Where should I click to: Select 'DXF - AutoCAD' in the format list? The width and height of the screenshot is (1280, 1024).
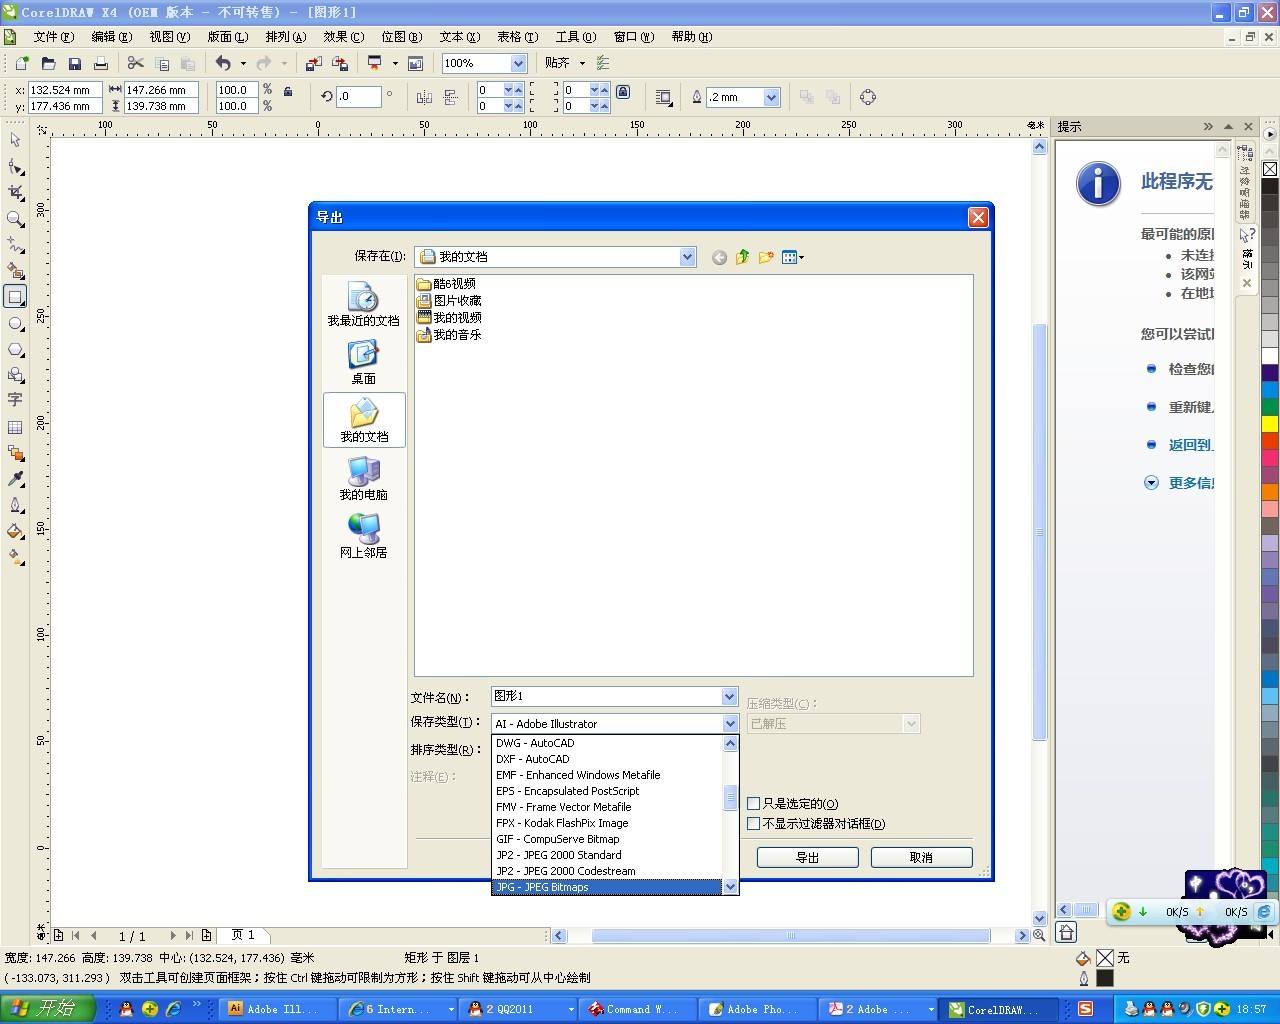pos(607,759)
